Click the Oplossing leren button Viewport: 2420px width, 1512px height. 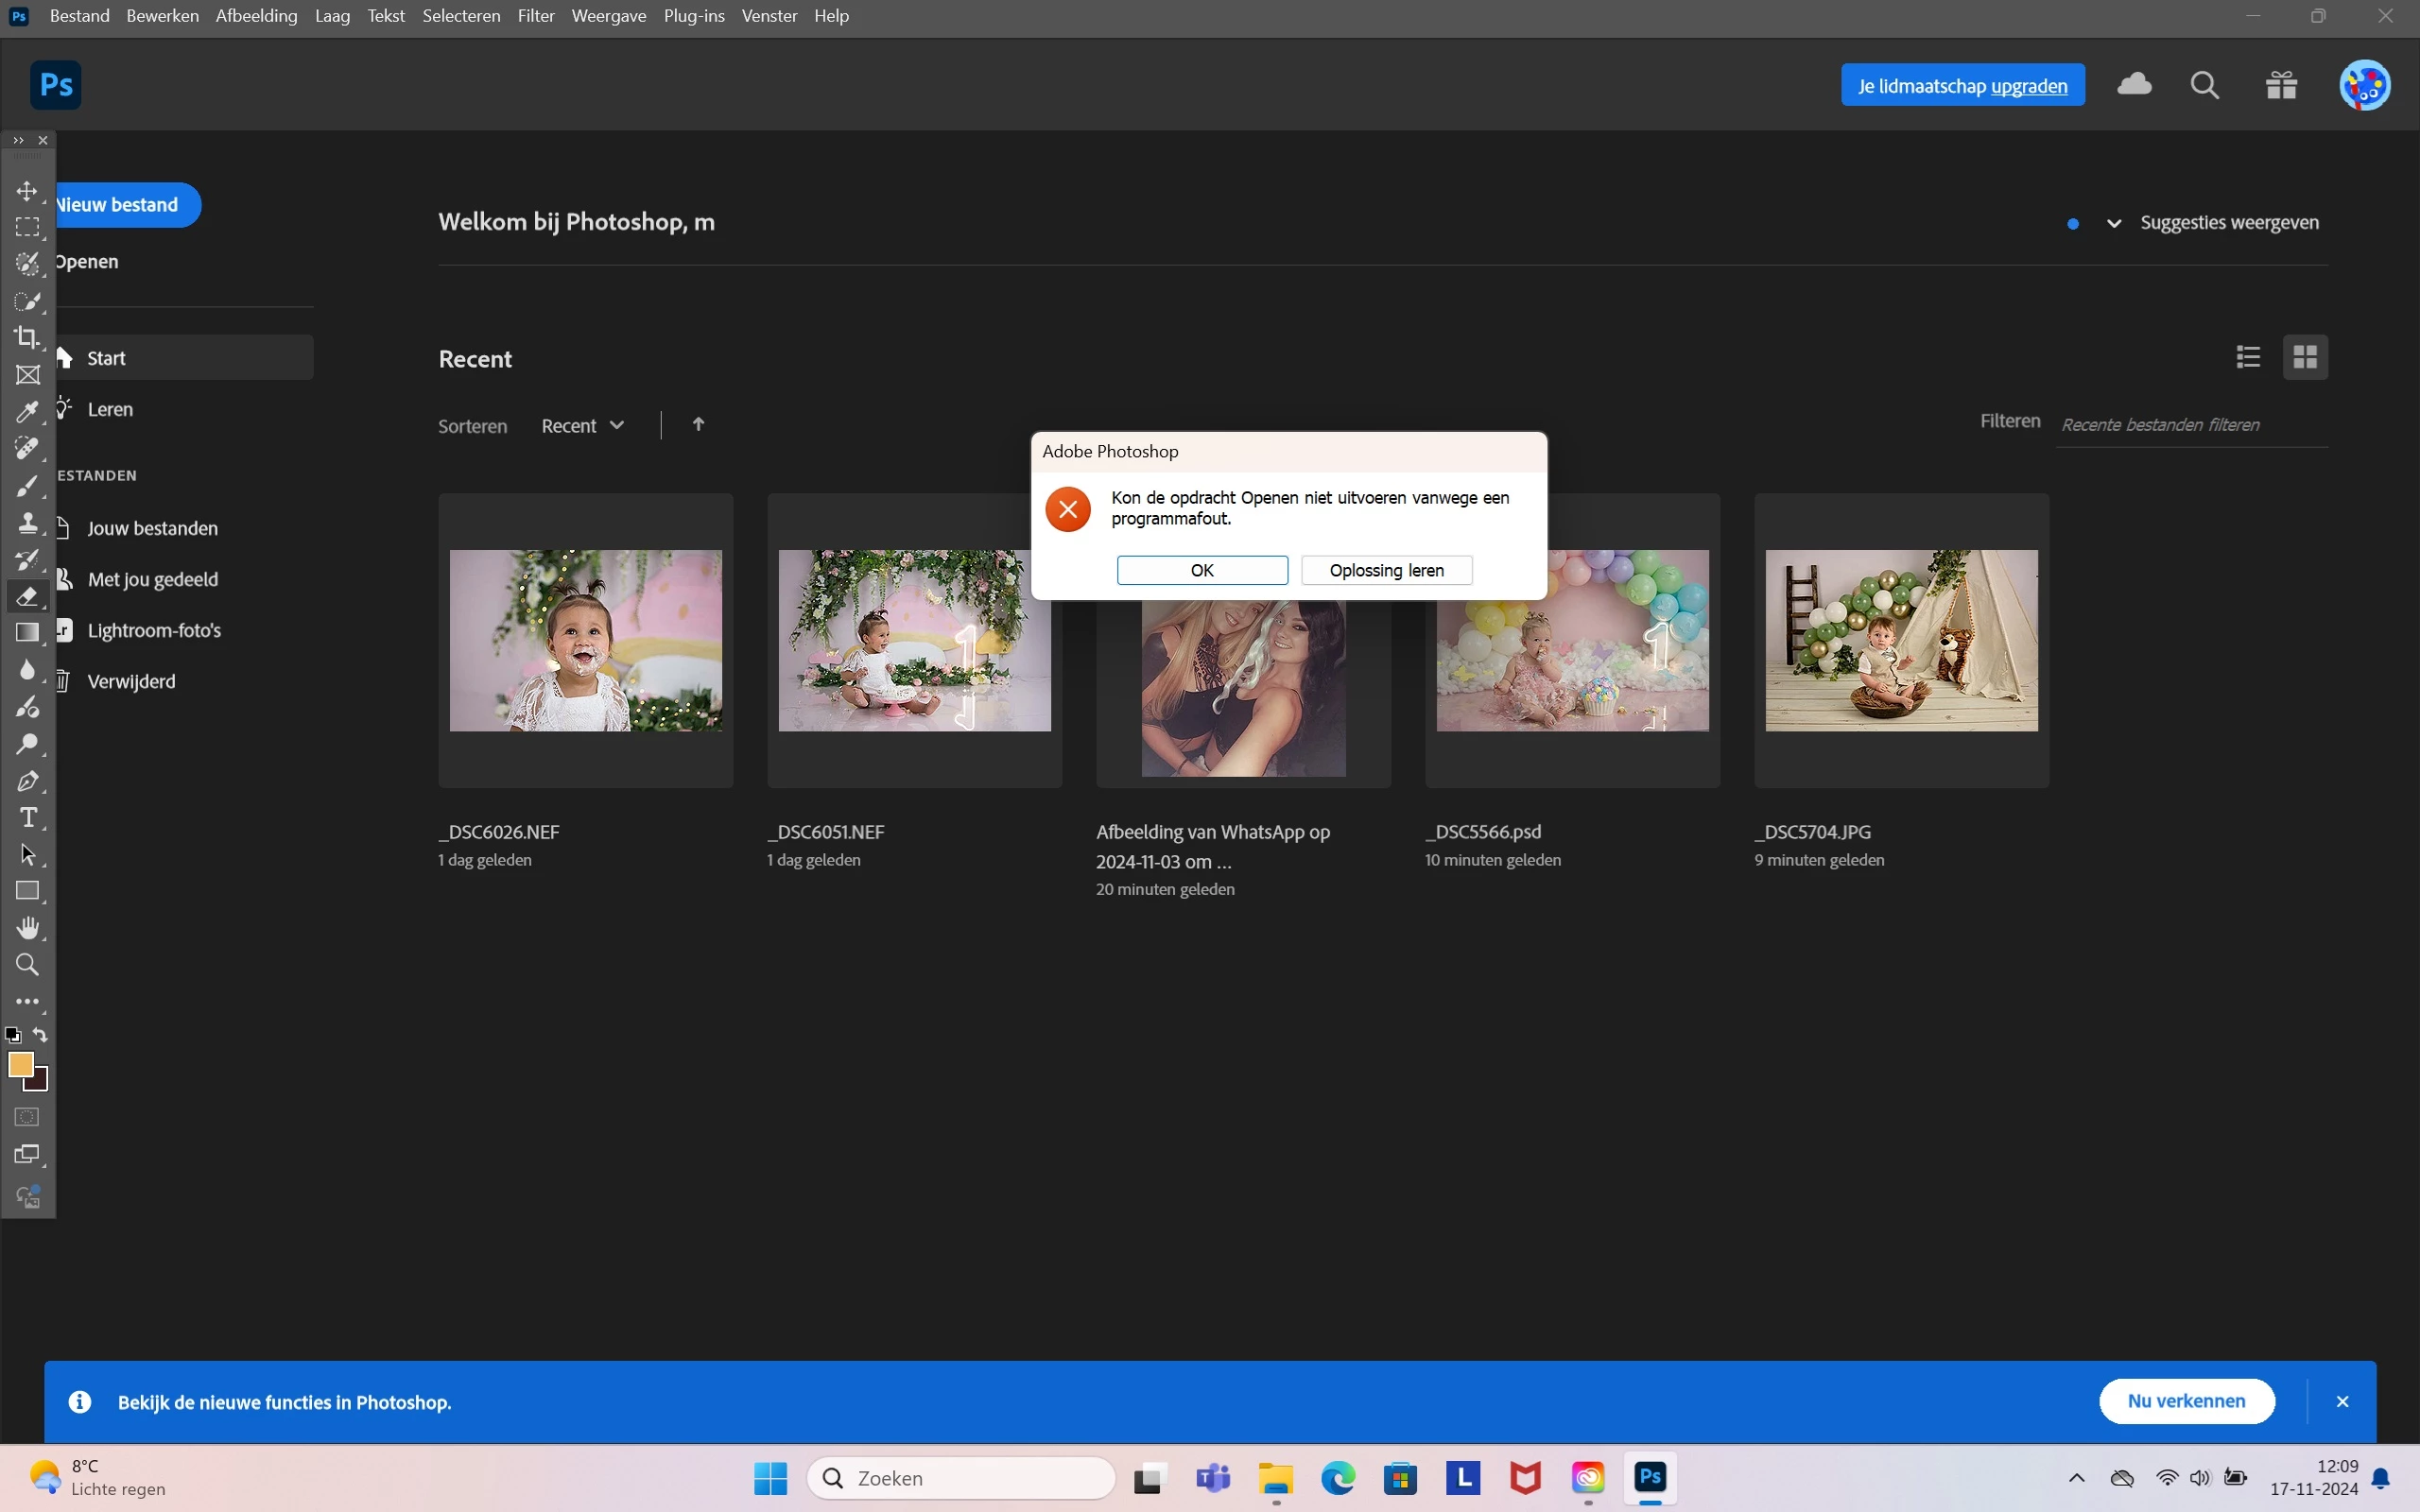coord(1386,570)
